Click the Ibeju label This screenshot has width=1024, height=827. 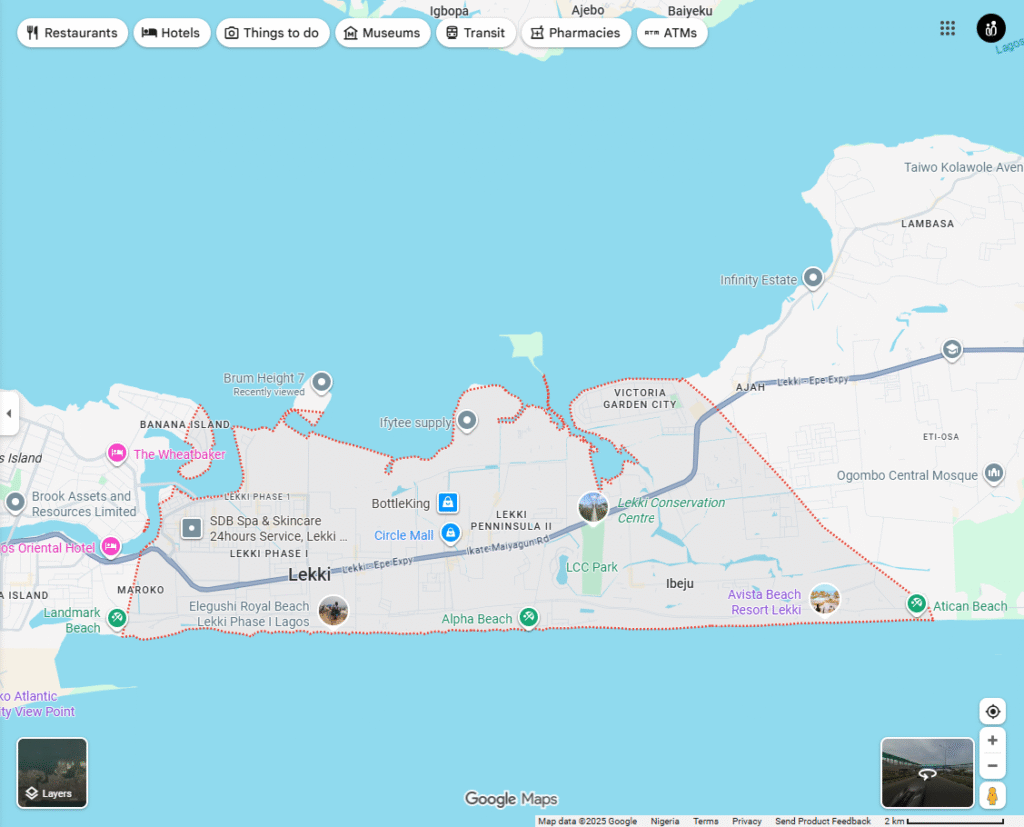click(x=680, y=583)
